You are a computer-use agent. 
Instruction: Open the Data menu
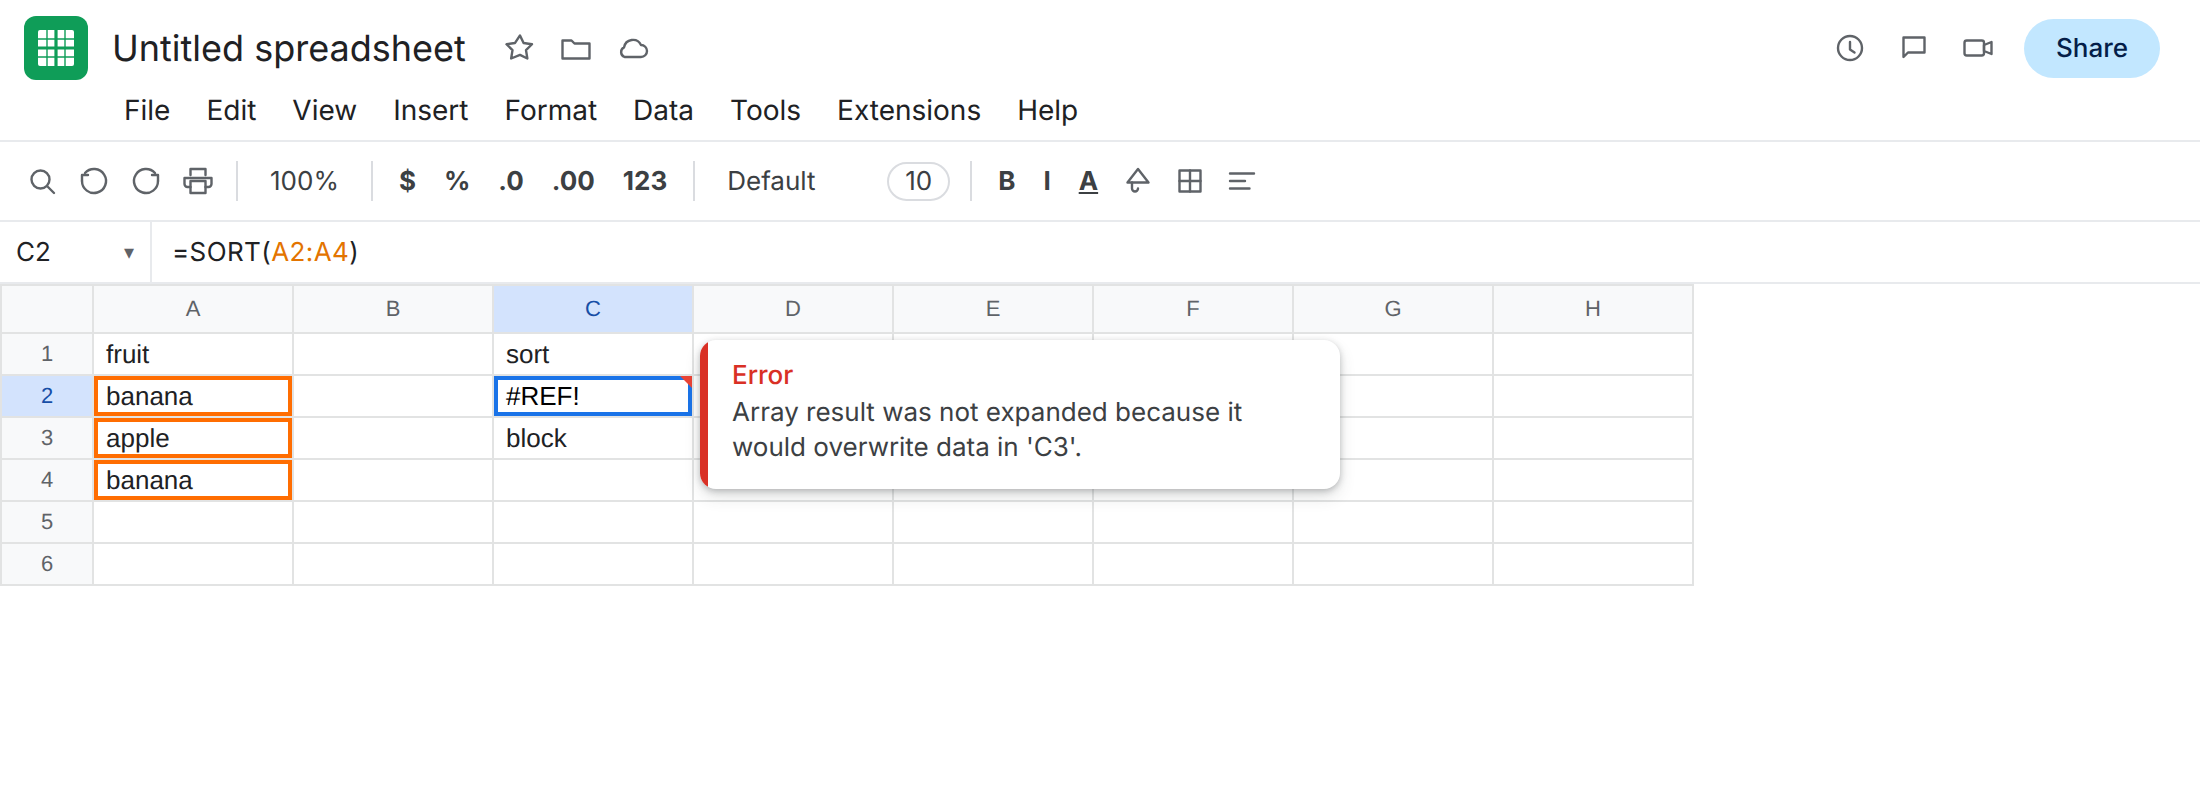(663, 110)
